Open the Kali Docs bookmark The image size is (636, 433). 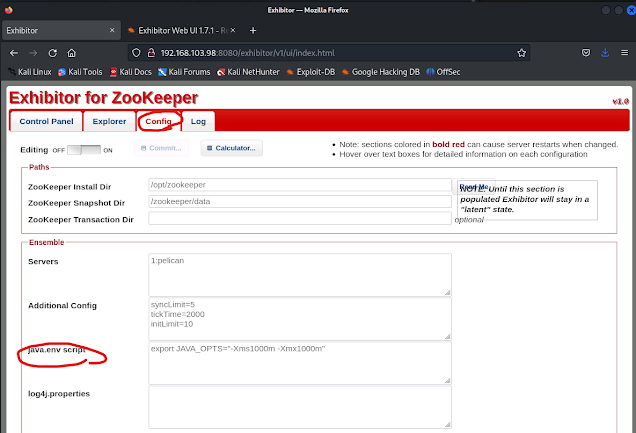131,72
